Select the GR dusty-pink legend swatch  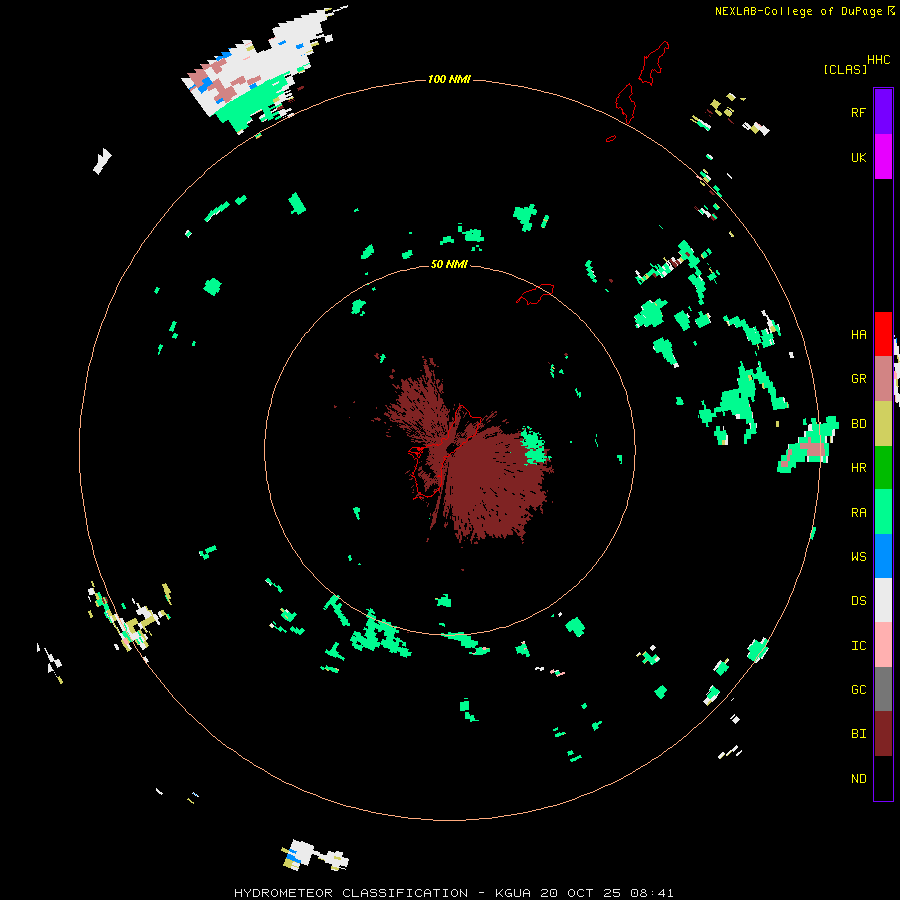pyautogui.click(x=883, y=378)
